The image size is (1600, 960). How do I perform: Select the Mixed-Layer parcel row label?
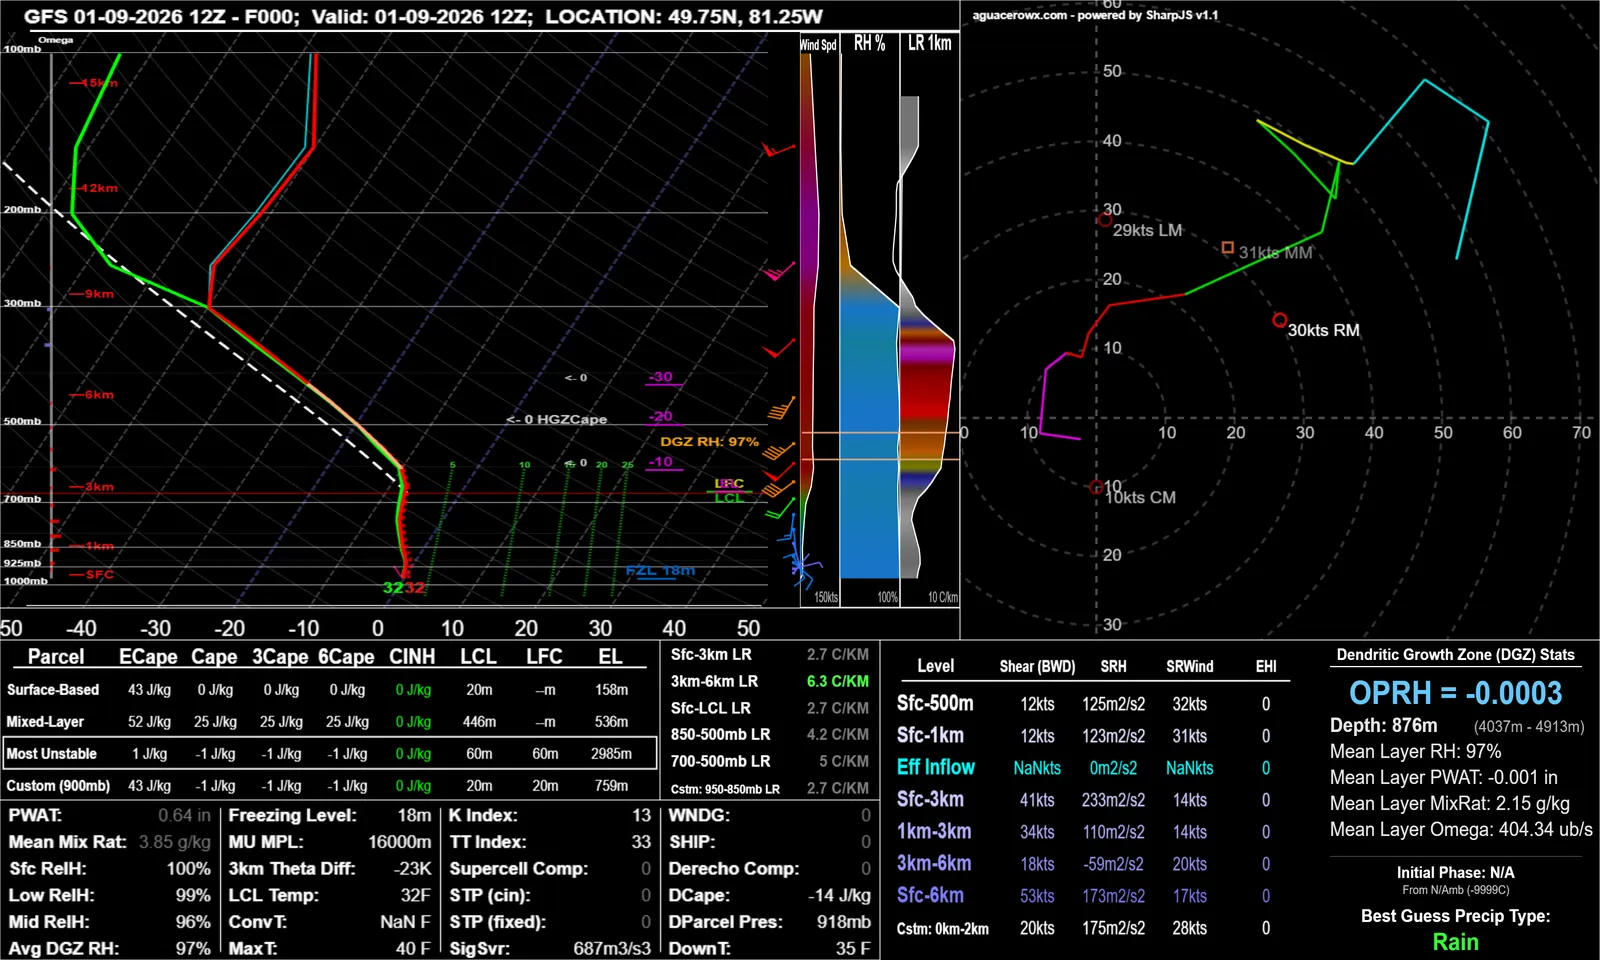[45, 722]
